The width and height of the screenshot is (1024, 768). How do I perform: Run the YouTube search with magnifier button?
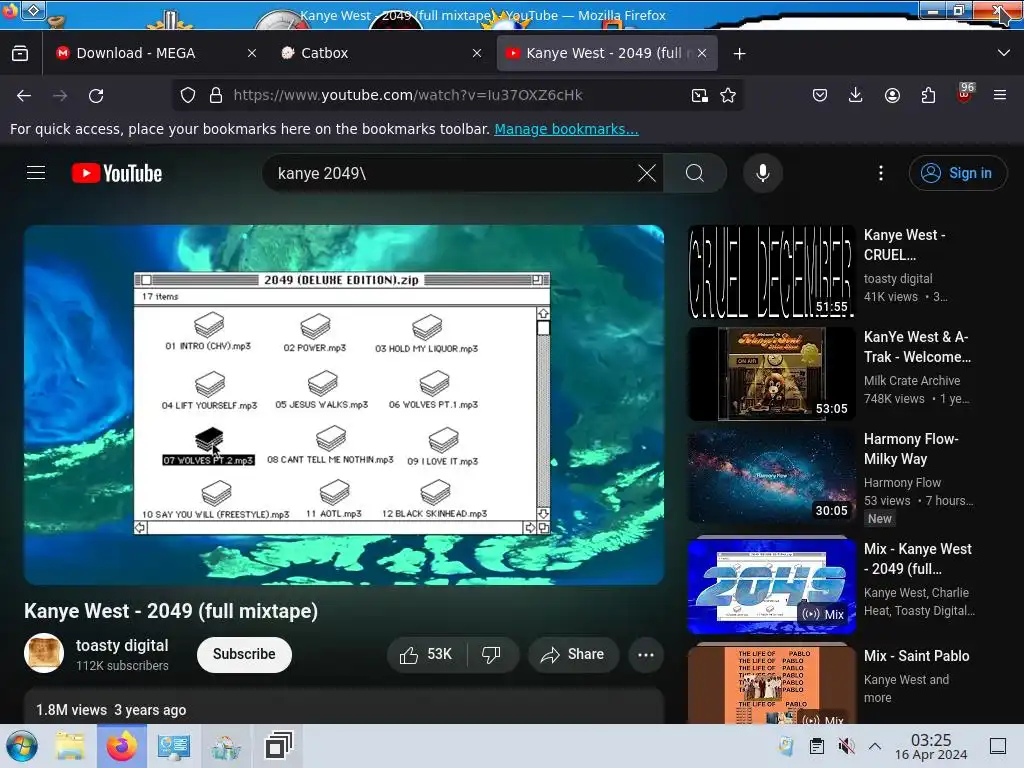[695, 173]
